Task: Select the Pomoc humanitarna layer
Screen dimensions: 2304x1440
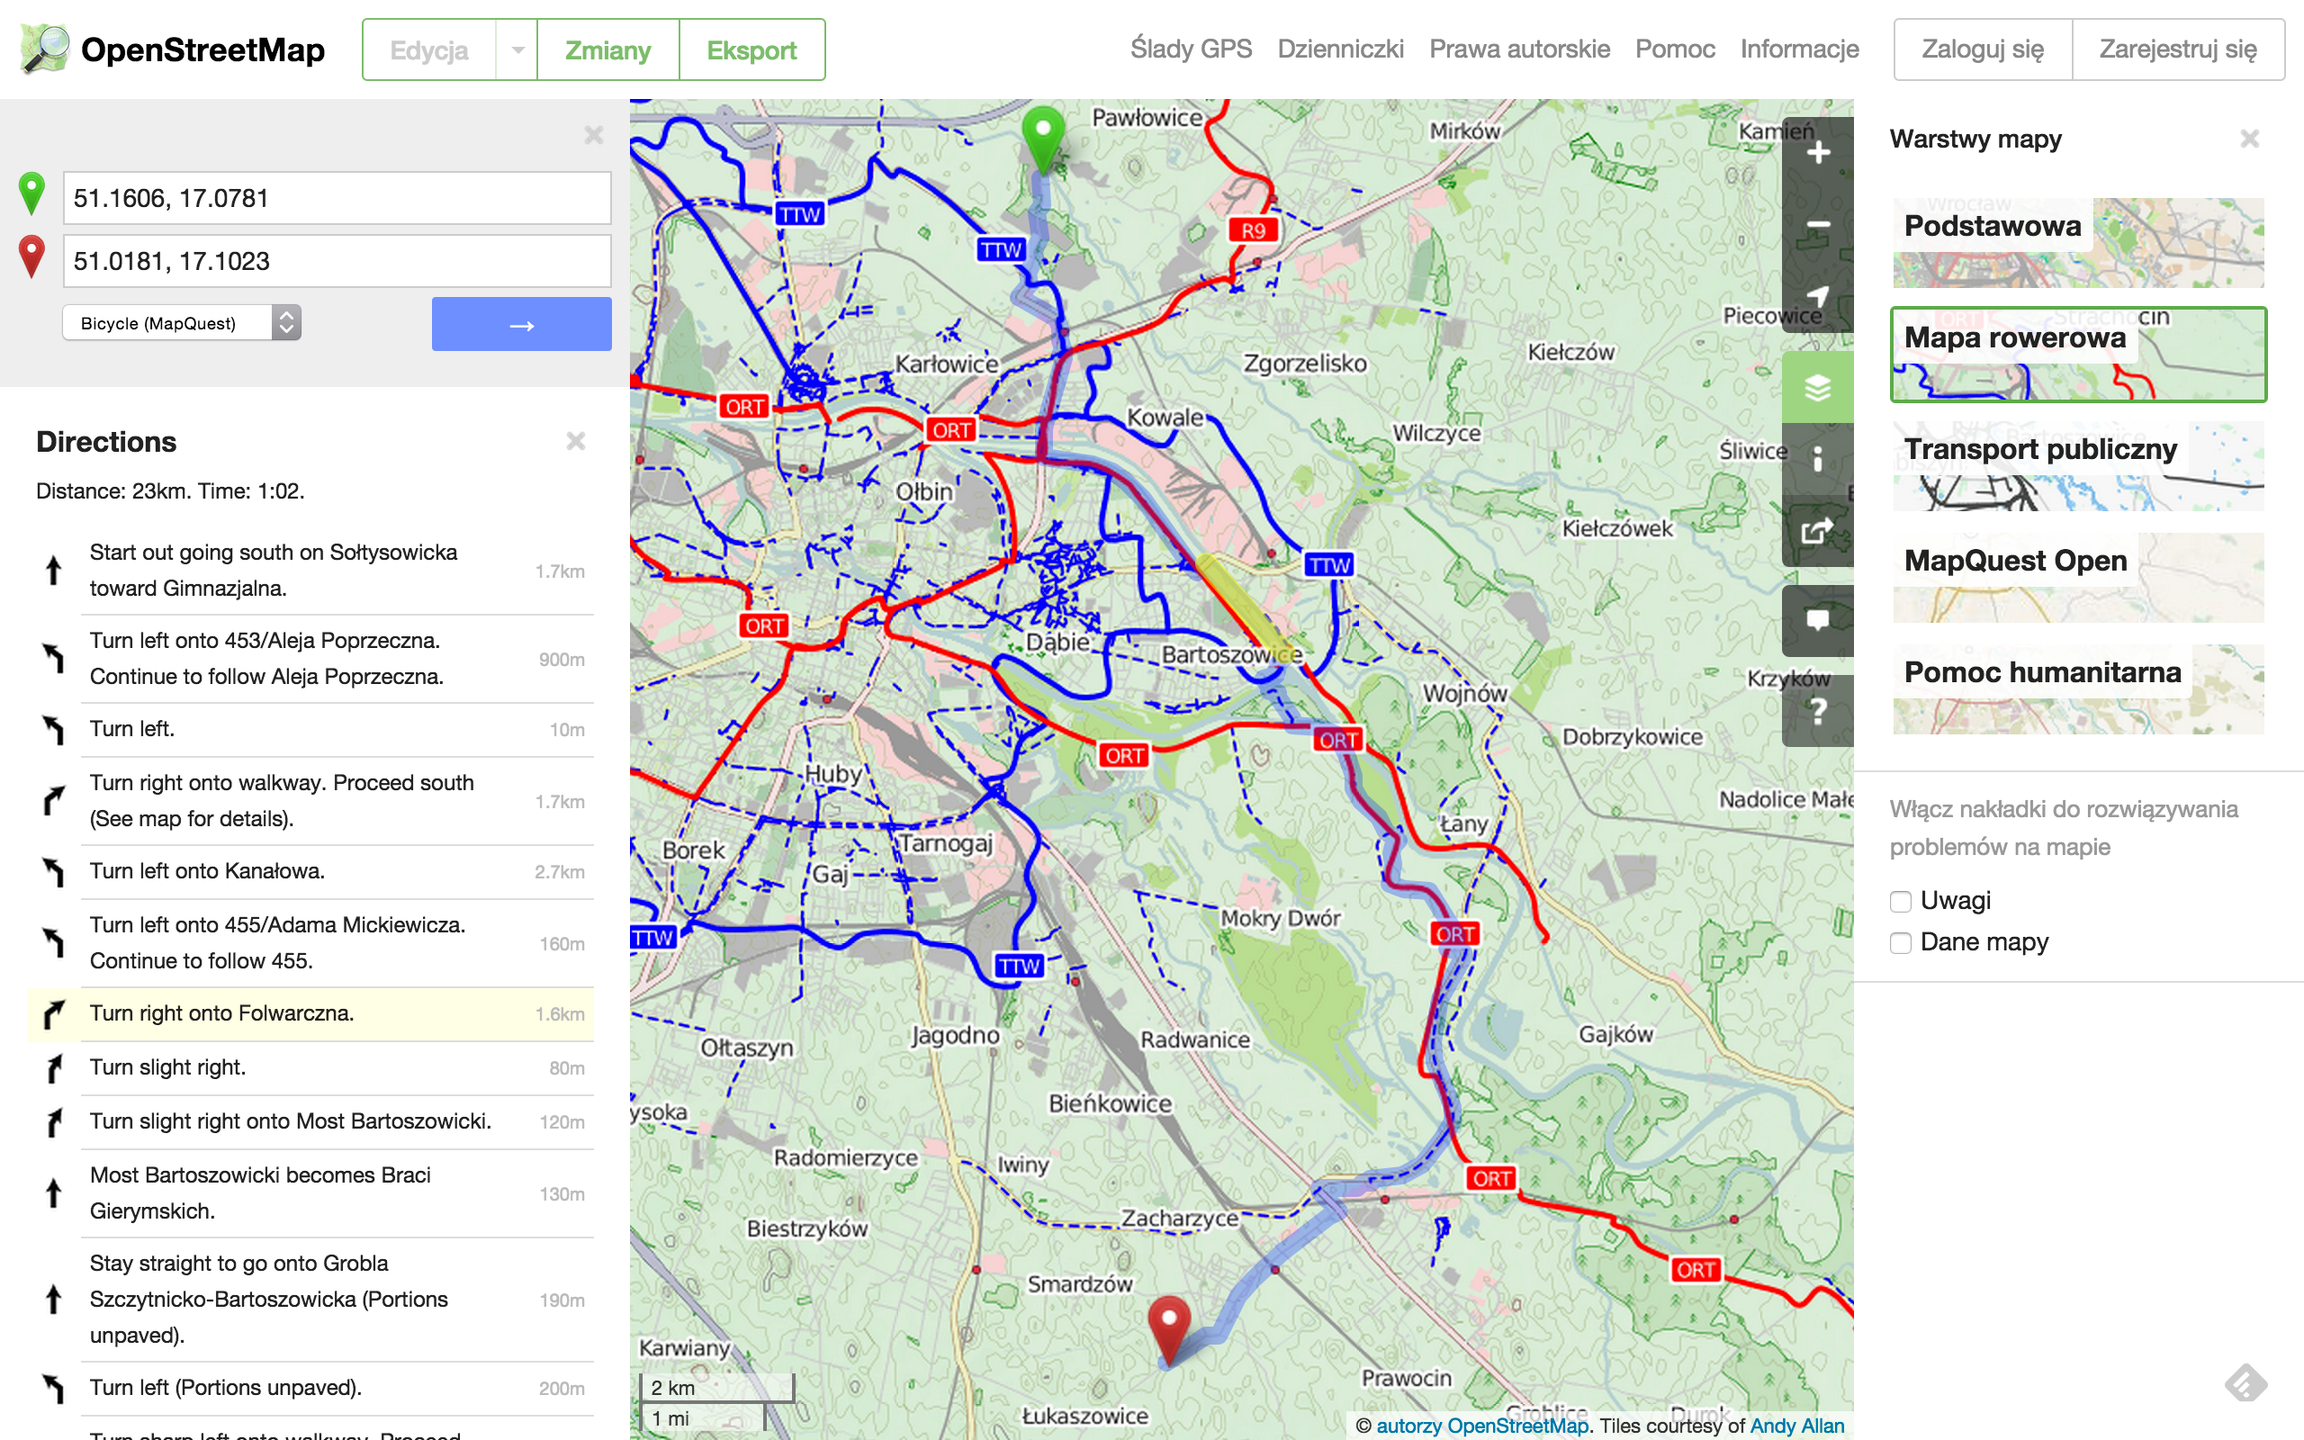Action: [x=2078, y=690]
